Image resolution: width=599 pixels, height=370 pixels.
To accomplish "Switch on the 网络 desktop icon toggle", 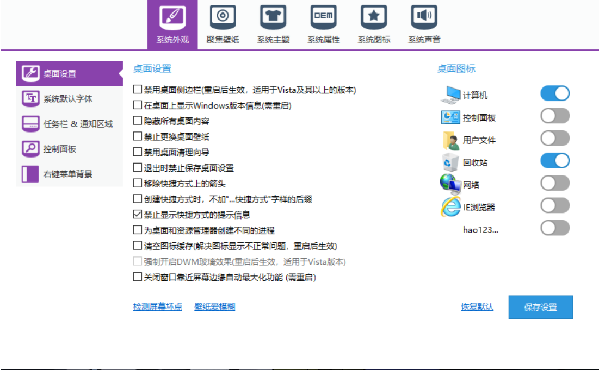I will tap(555, 183).
